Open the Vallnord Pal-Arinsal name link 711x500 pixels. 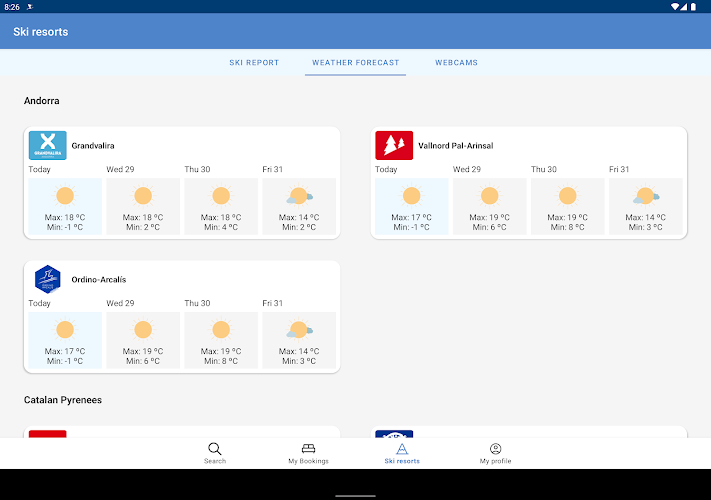[x=455, y=146]
